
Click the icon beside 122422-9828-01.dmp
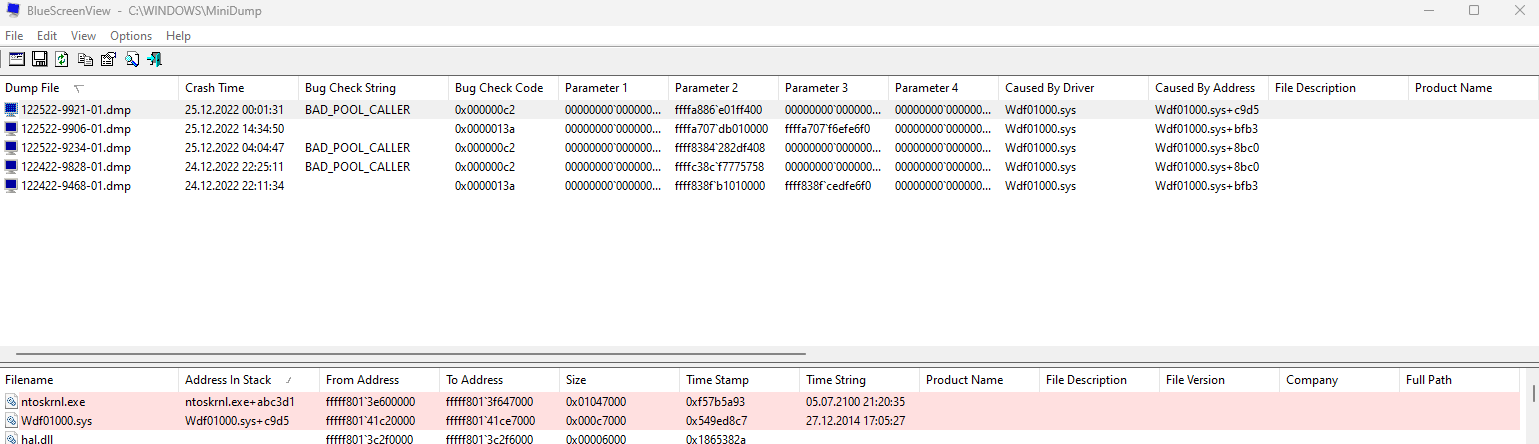[x=11, y=167]
